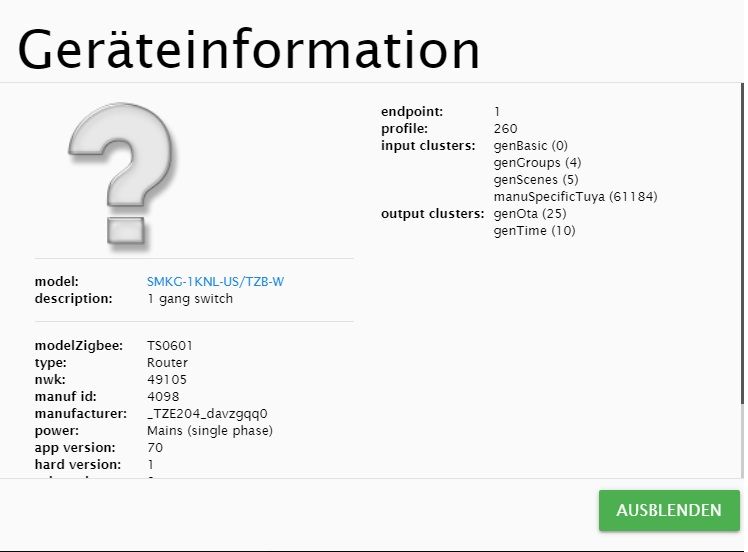Click the 'Mains (single phase)' power value
The width and height of the screenshot is (748, 552).
tap(210, 431)
